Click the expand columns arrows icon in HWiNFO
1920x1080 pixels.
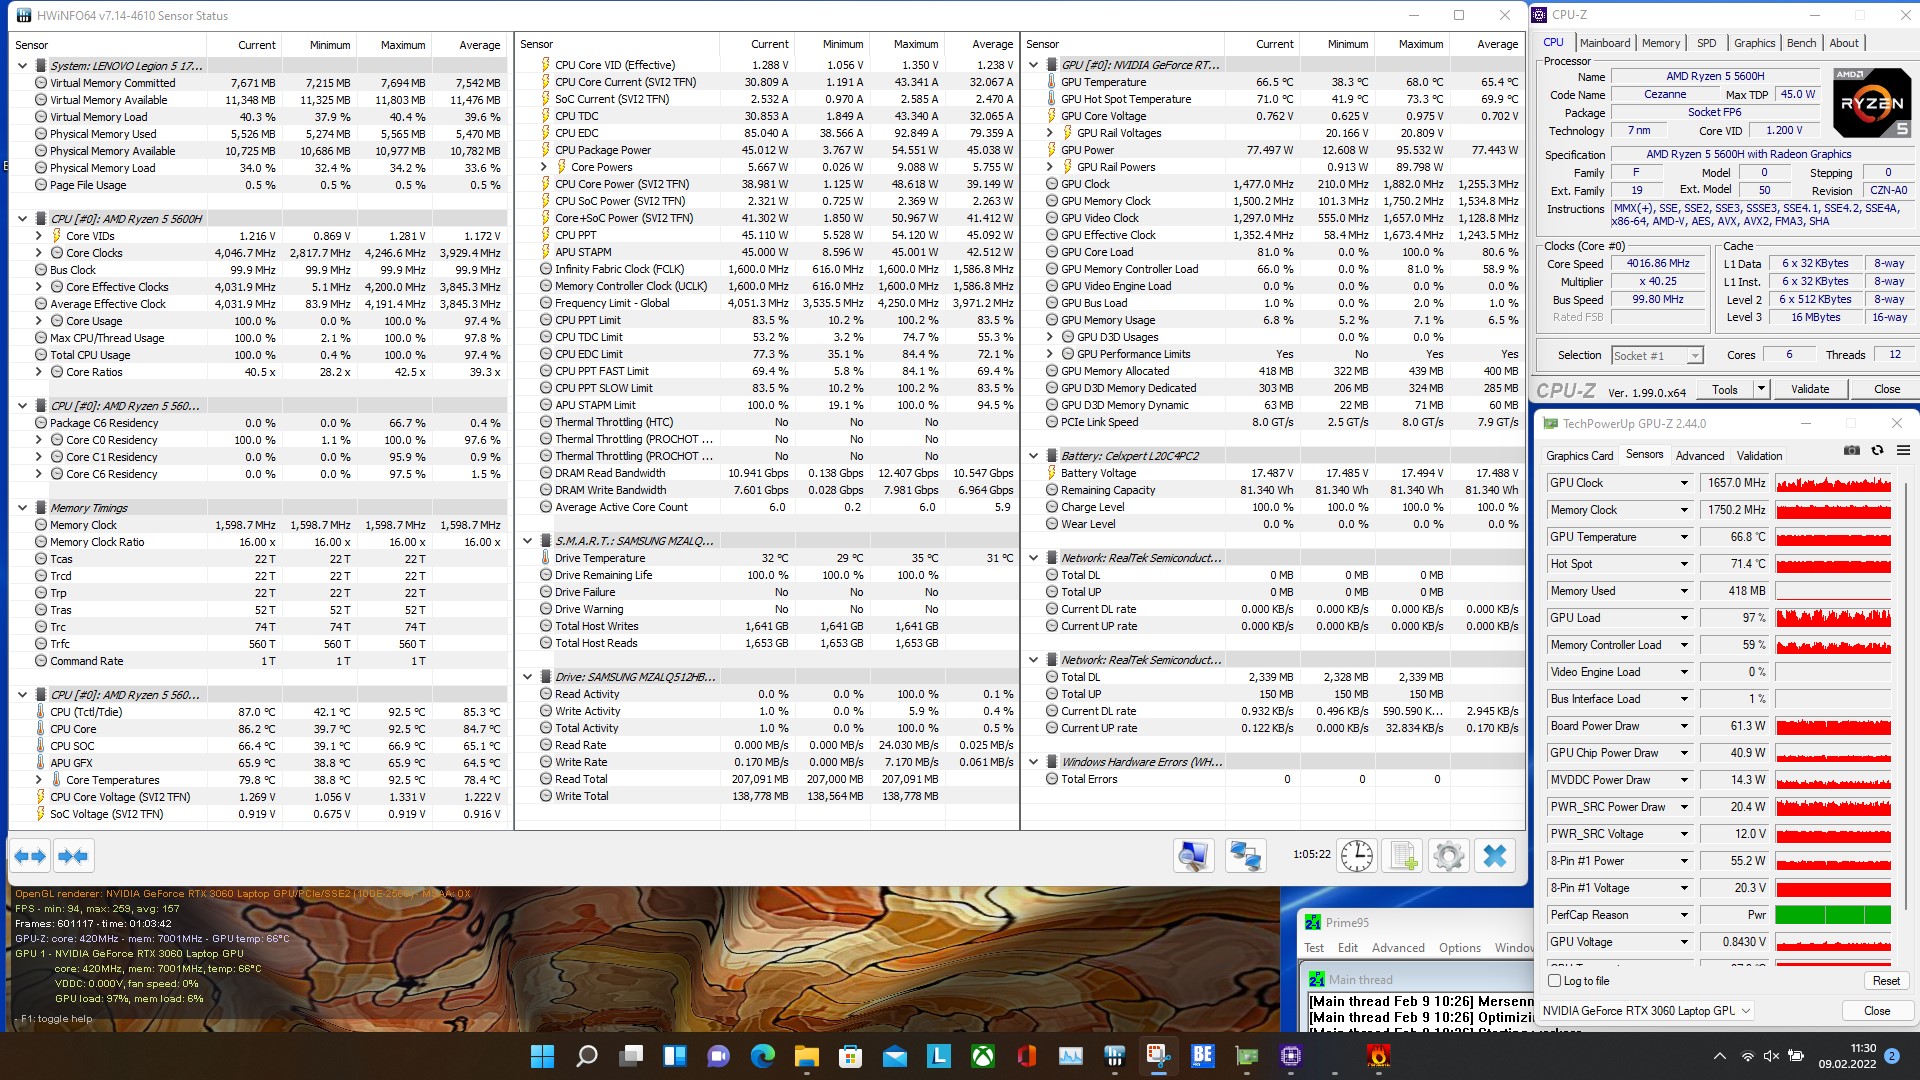[30, 856]
